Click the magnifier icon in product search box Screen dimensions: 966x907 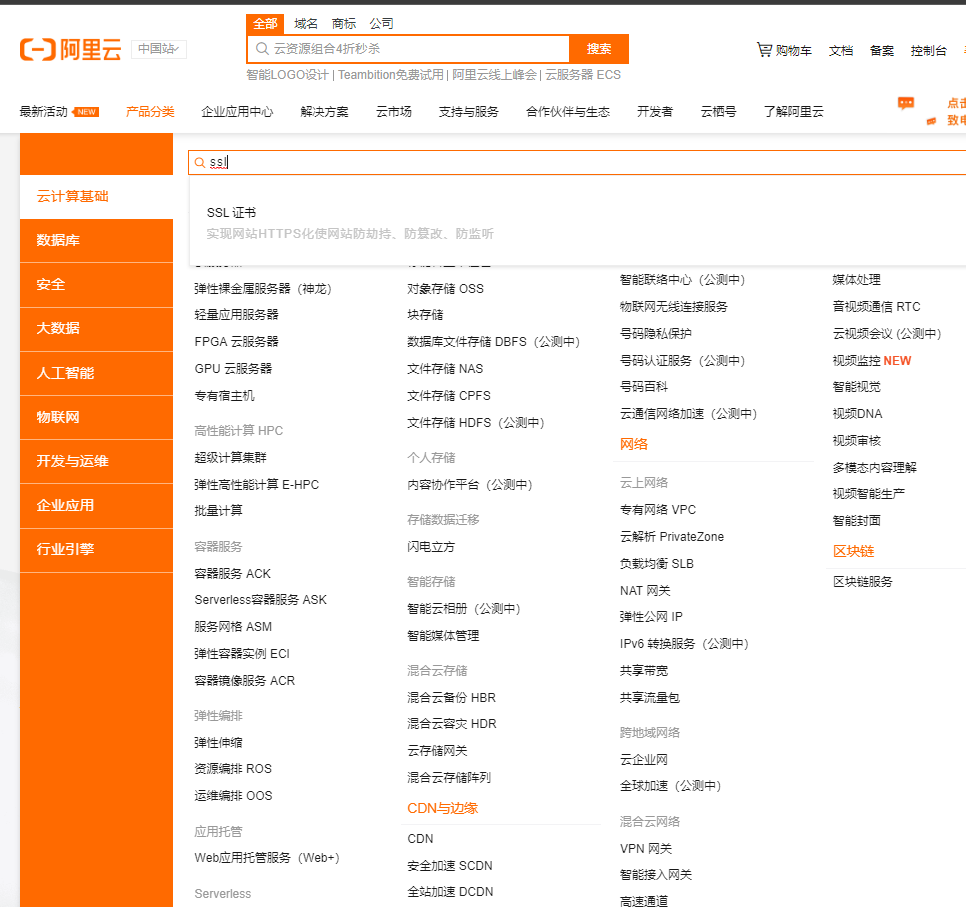200,162
